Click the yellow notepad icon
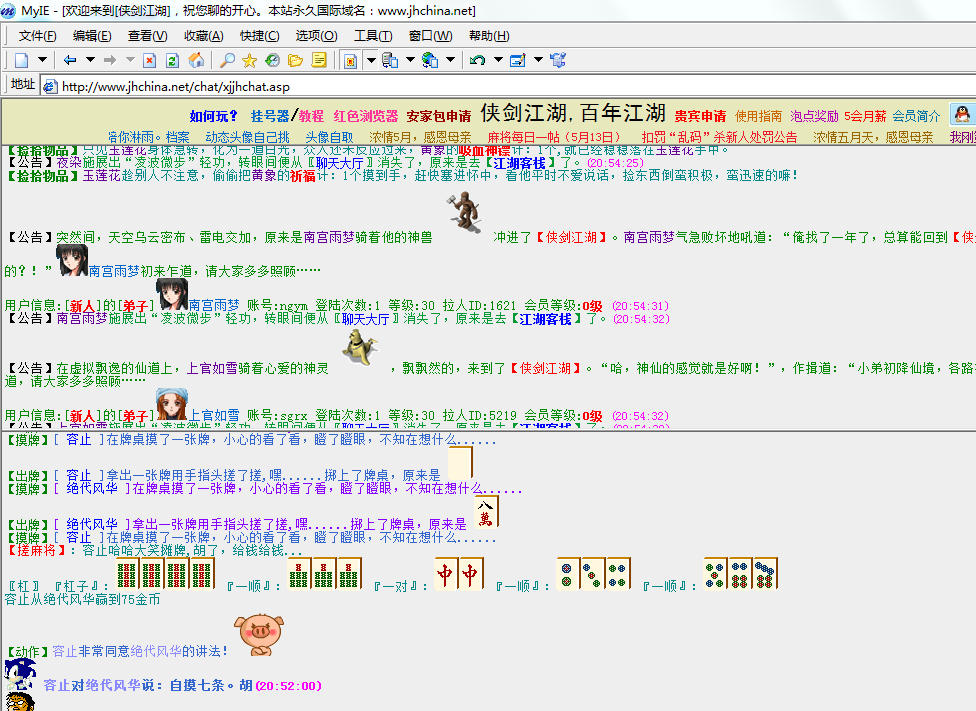The height and width of the screenshot is (711, 976). [319, 60]
